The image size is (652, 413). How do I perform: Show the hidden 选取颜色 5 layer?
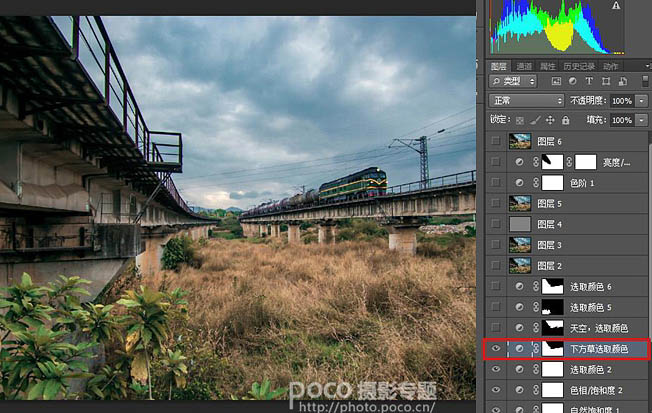click(496, 307)
